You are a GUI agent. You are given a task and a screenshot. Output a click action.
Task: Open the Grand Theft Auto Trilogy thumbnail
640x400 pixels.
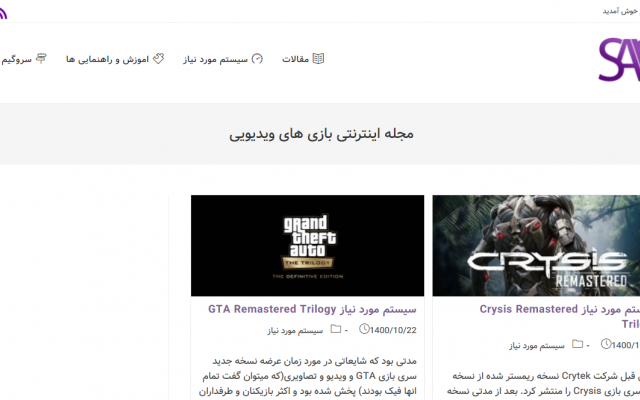(x=307, y=245)
